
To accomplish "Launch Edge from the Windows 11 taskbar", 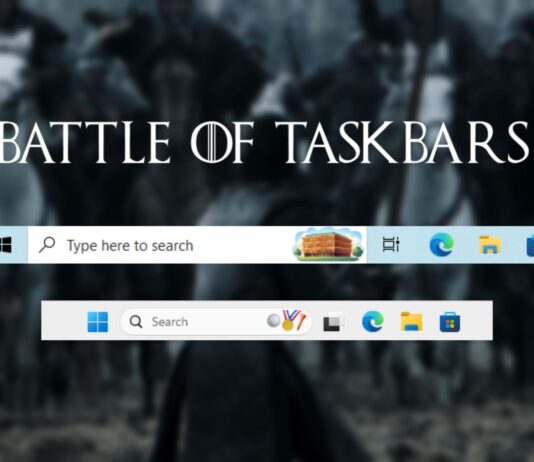I will click(373, 321).
